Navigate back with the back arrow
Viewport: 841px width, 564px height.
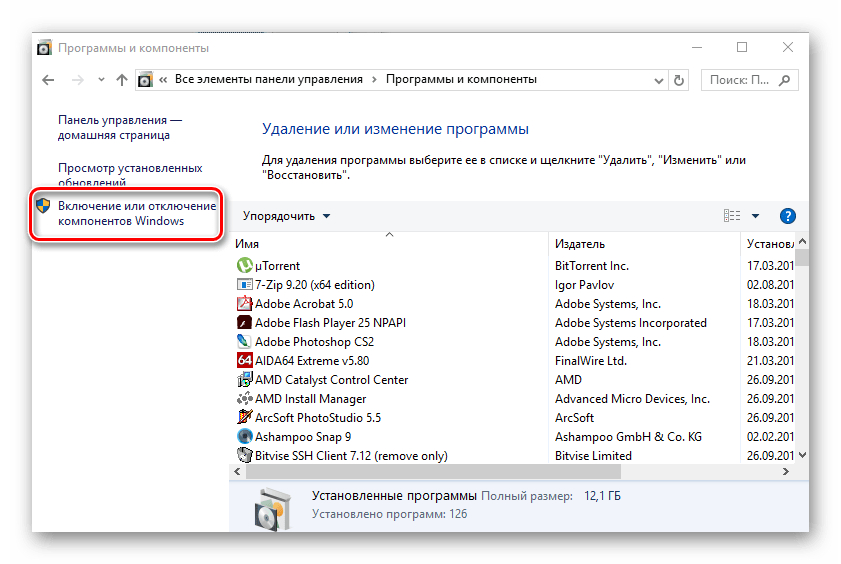pyautogui.click(x=49, y=80)
